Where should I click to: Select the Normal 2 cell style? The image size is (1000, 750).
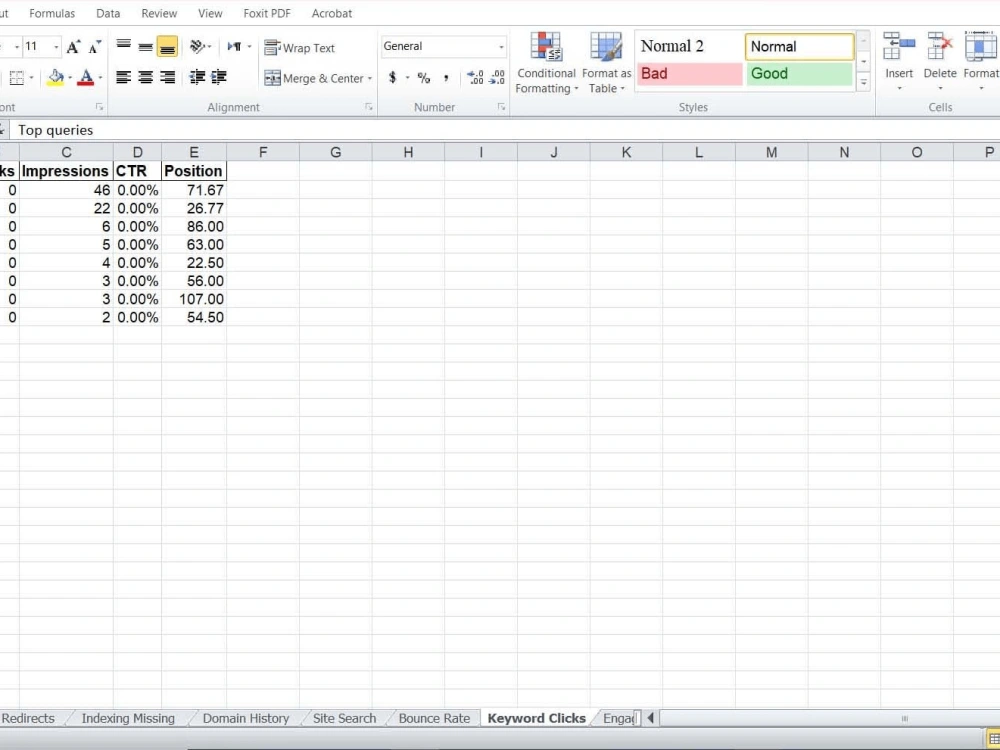689,47
